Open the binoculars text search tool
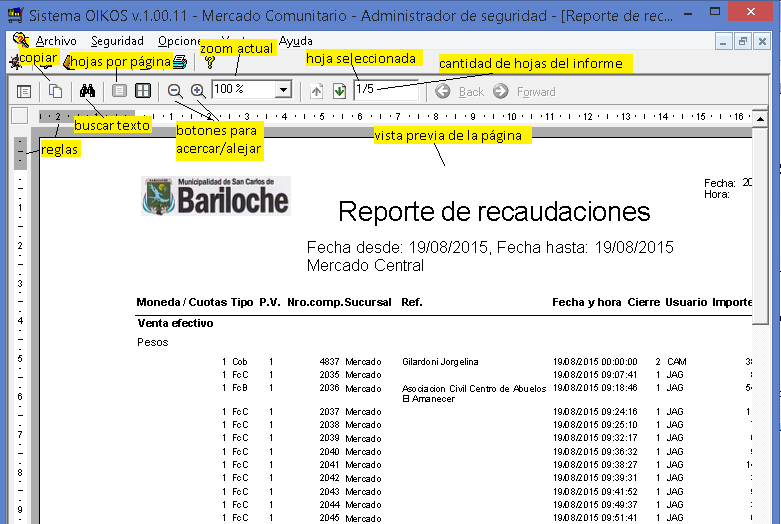The width and height of the screenshot is (781, 524). click(87, 91)
